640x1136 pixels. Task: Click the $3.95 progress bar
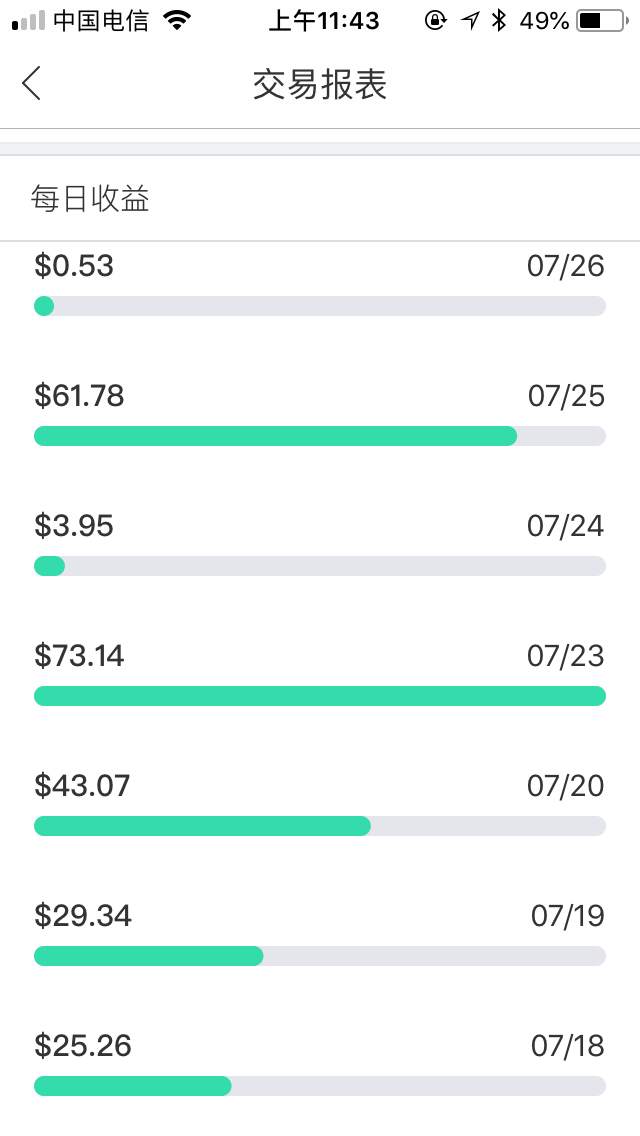tap(50, 566)
